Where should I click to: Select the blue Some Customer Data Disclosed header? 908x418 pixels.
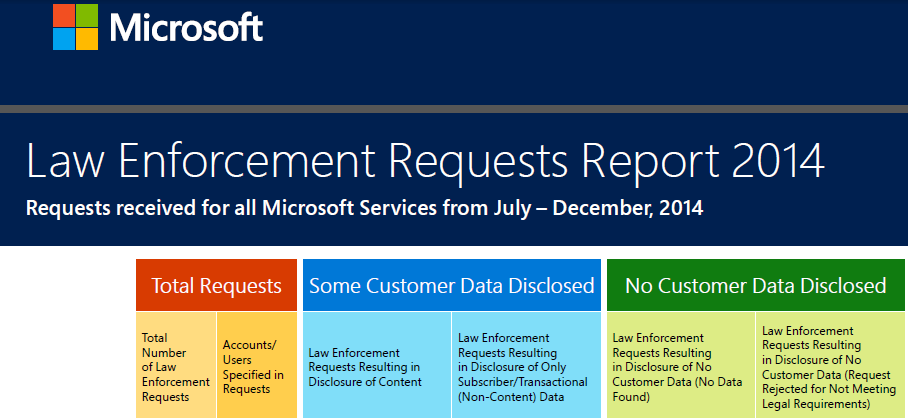[x=451, y=286]
